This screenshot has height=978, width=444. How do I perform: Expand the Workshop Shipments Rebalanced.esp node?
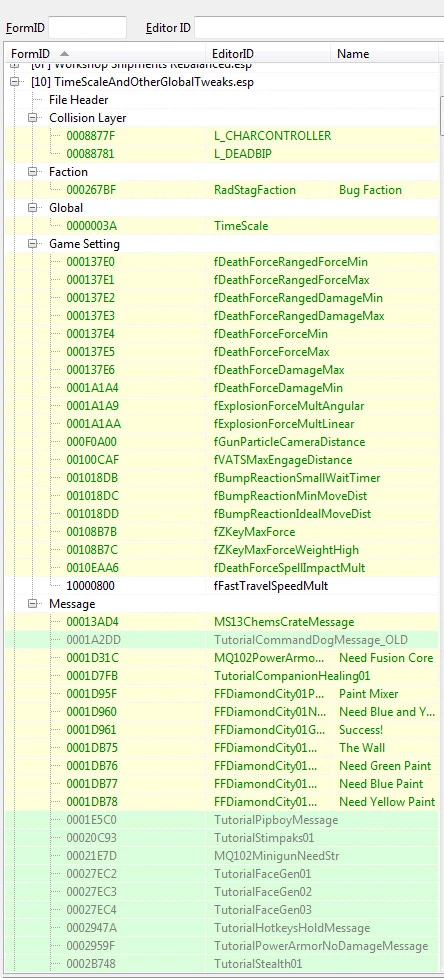14,66
